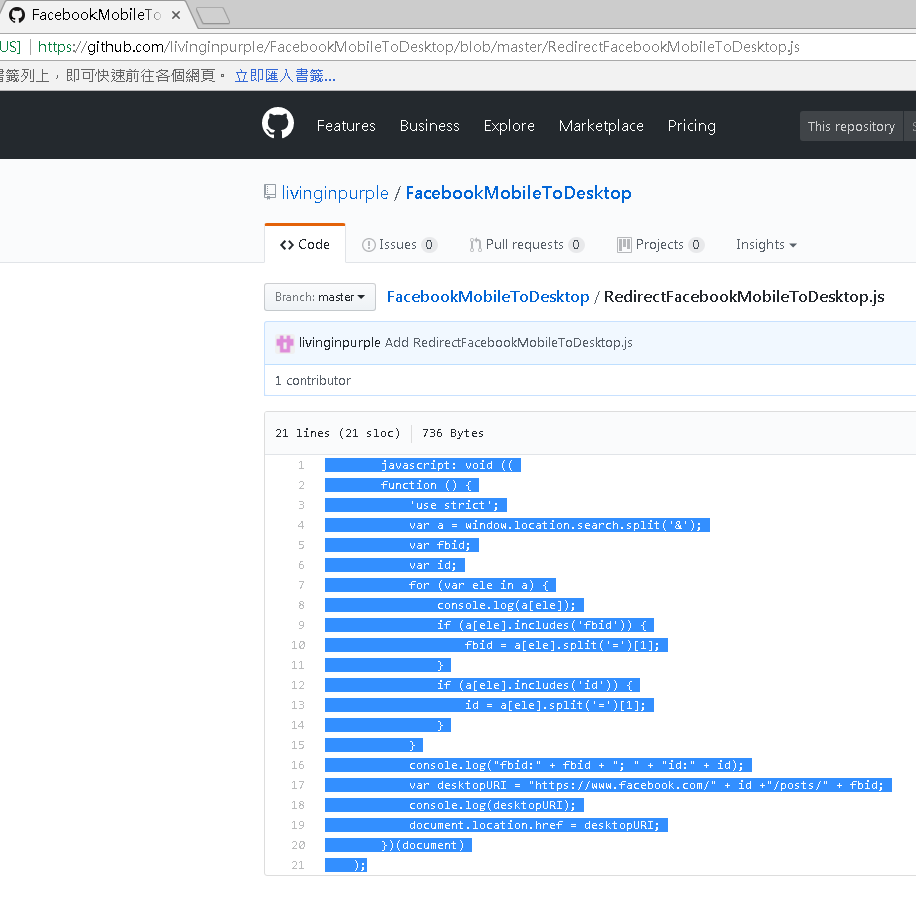Click the "javascript: void ((" code line
The height and width of the screenshot is (901, 916).
(447, 465)
